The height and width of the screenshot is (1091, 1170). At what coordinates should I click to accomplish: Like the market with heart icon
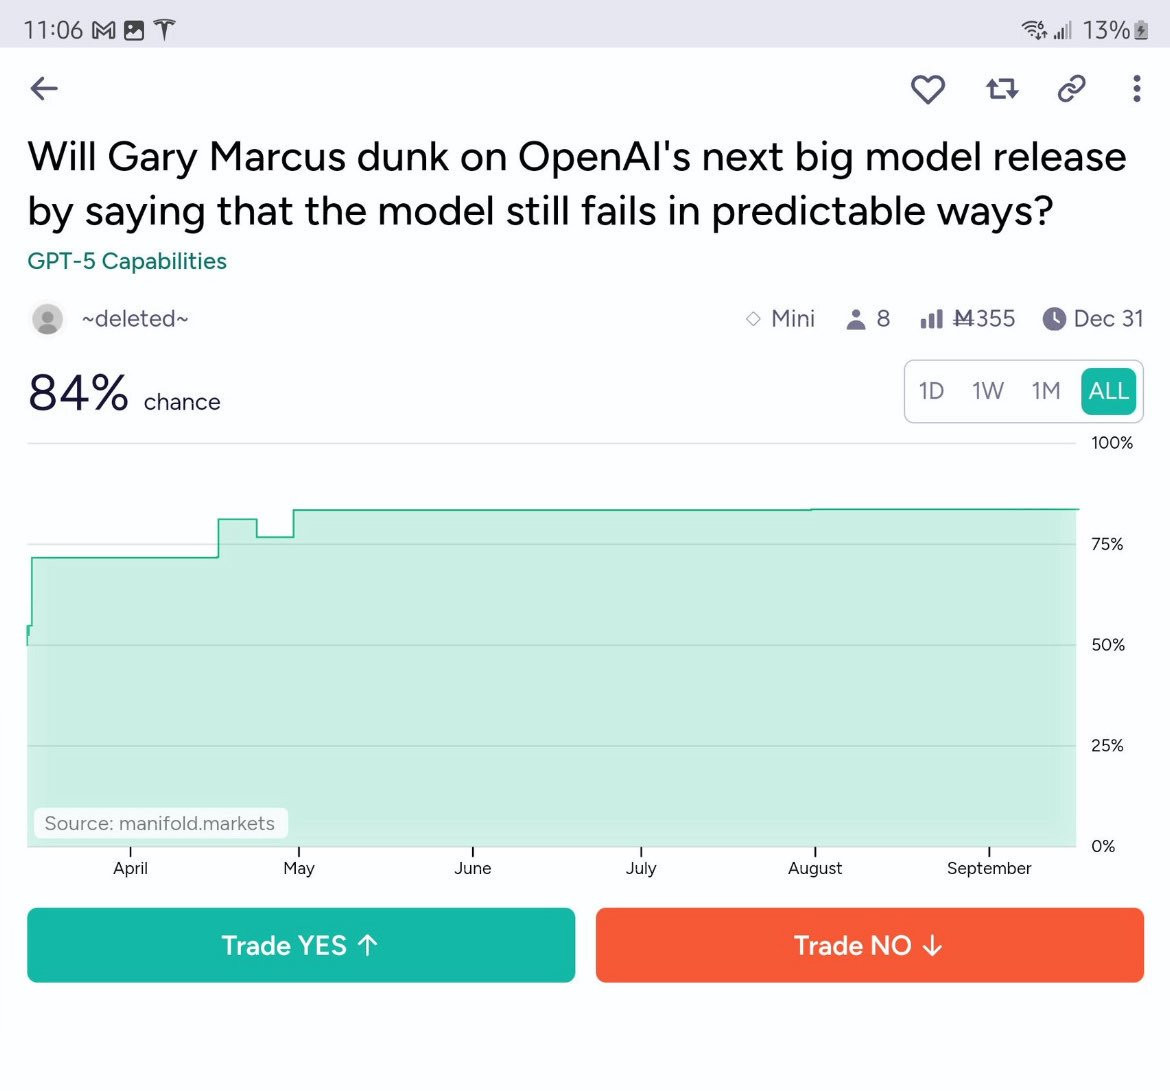[x=927, y=89]
